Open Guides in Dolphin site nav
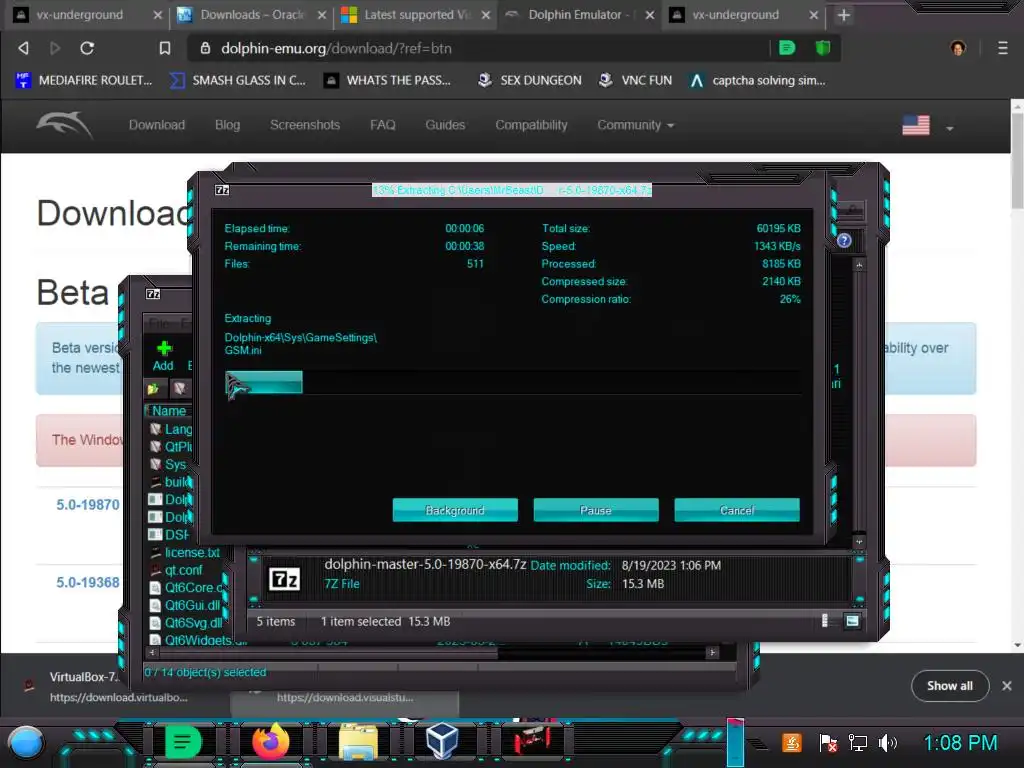 pos(445,125)
